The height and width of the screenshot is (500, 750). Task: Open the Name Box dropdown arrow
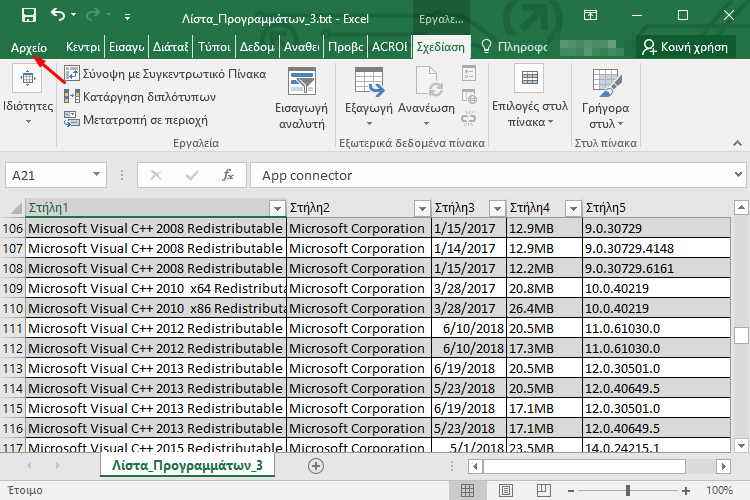click(96, 175)
